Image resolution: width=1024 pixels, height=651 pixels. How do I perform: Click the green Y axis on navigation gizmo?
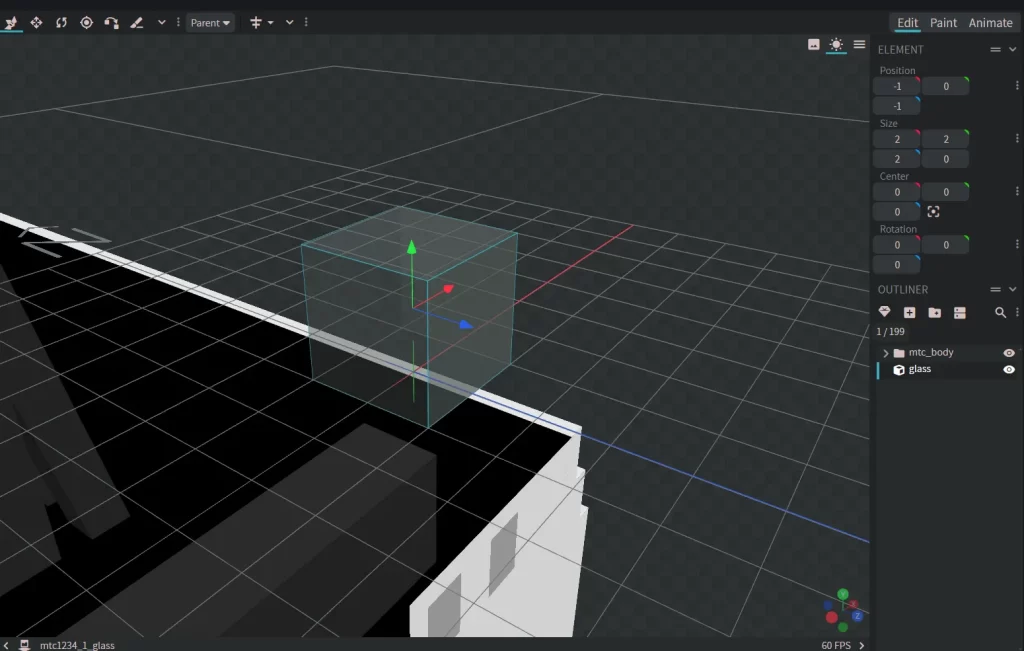pos(843,594)
